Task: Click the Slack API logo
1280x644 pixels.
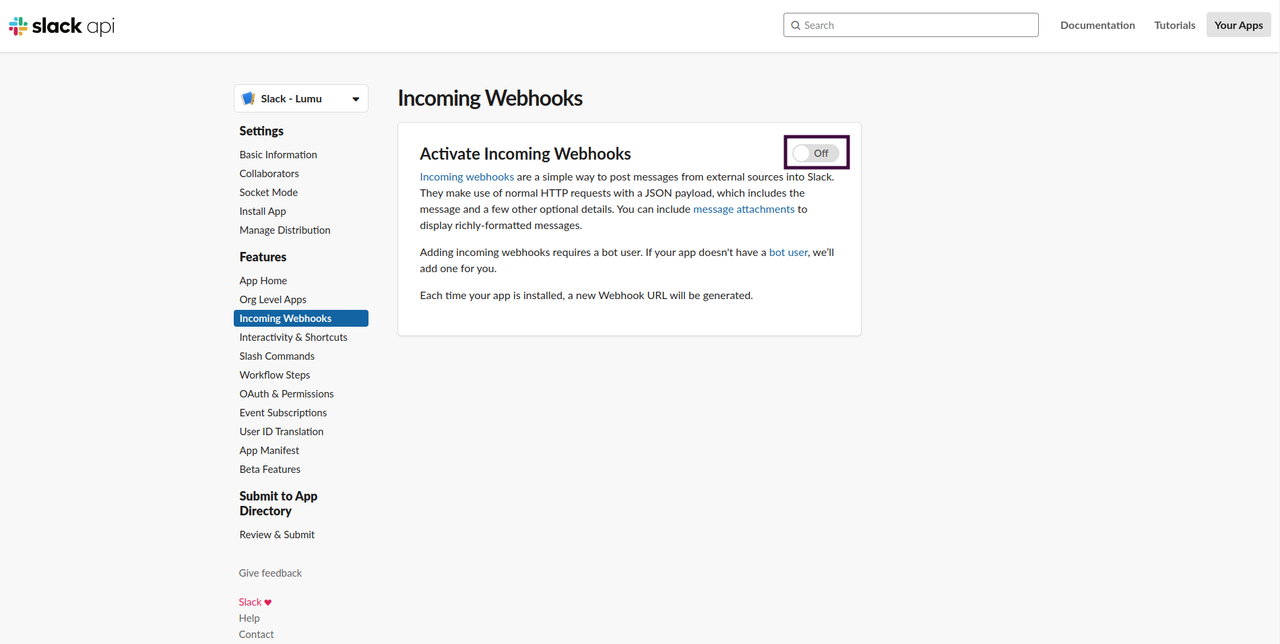Action: tap(62, 27)
